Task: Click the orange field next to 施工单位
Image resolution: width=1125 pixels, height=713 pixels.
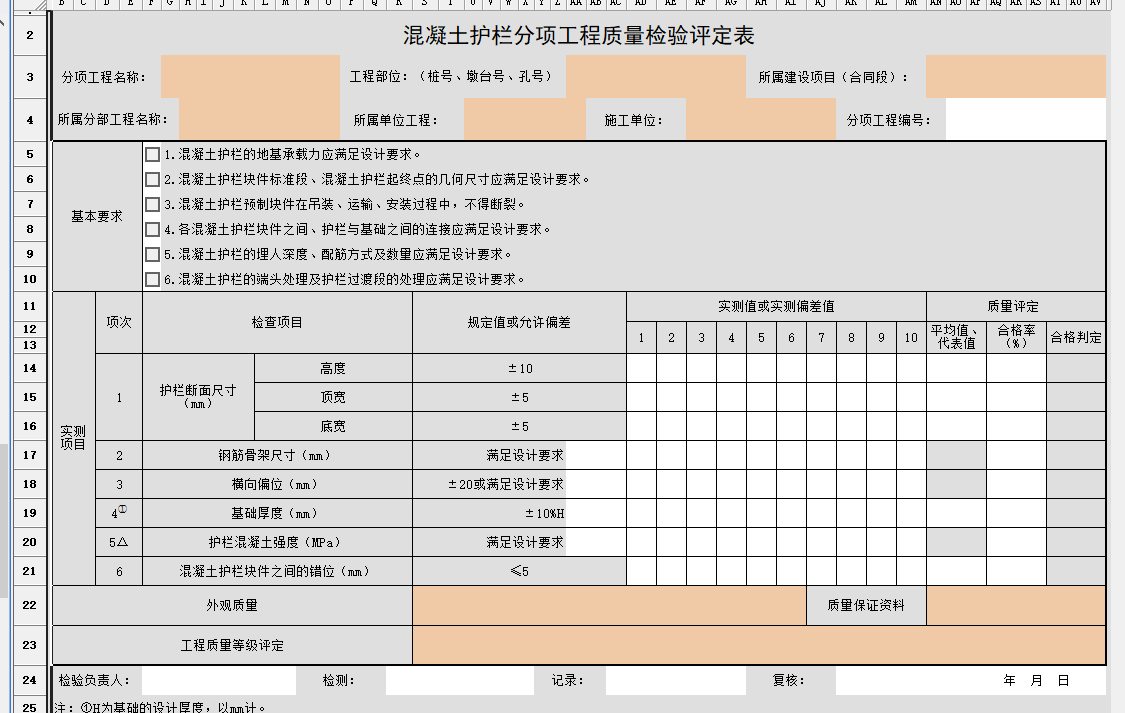Action: point(761,119)
